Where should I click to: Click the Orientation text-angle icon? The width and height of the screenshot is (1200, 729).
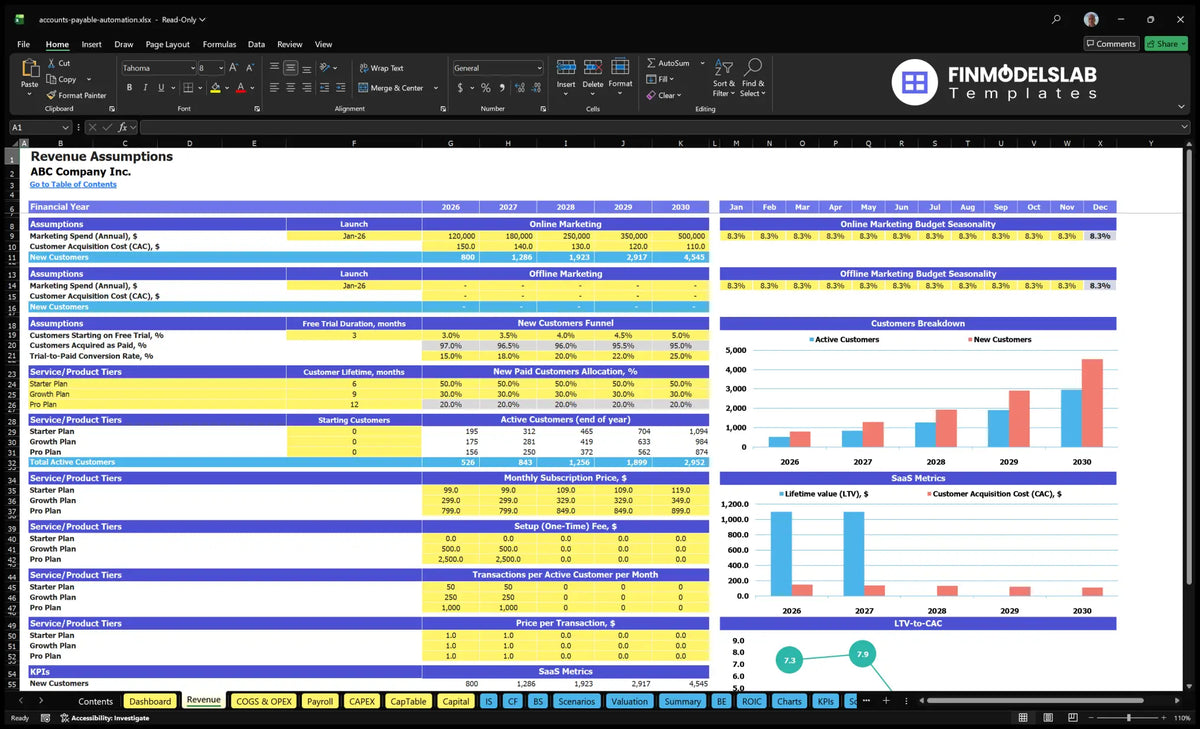pos(325,68)
